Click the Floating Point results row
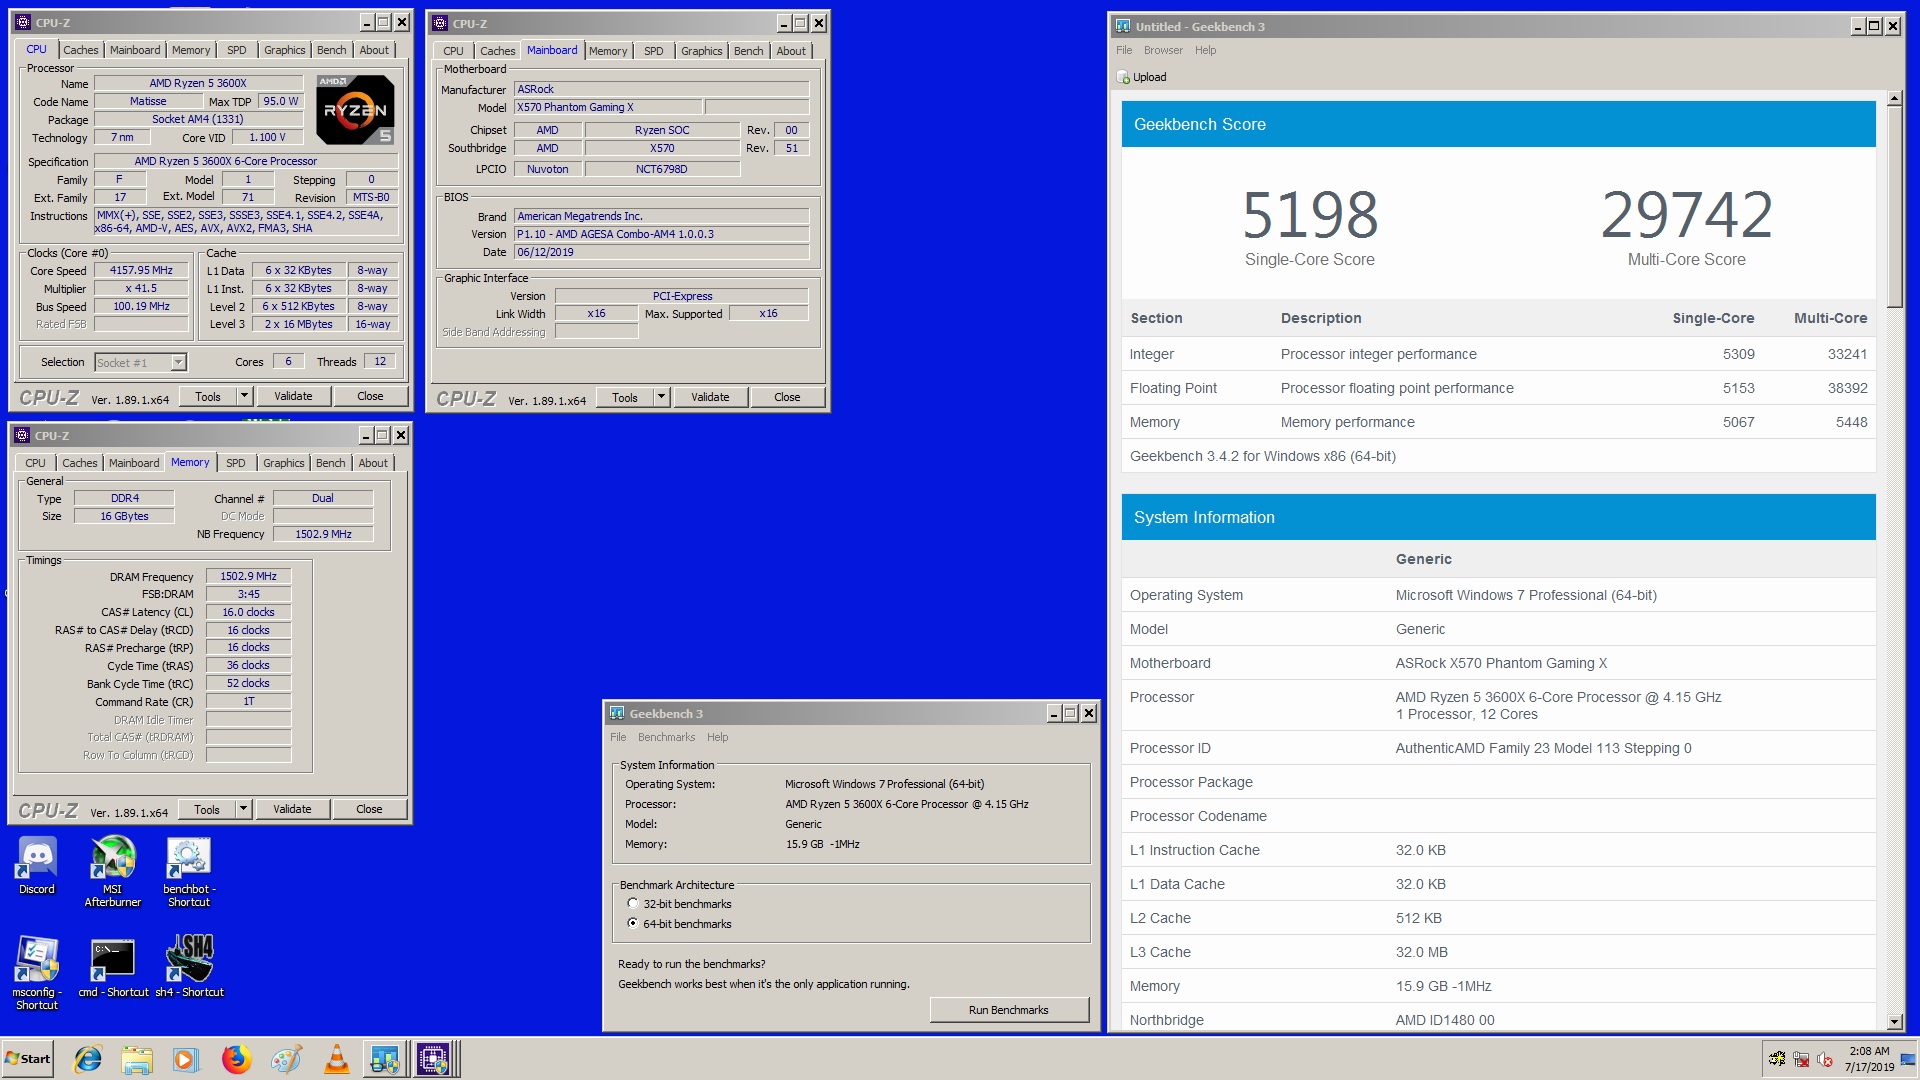The image size is (1920, 1080). tap(1498, 388)
